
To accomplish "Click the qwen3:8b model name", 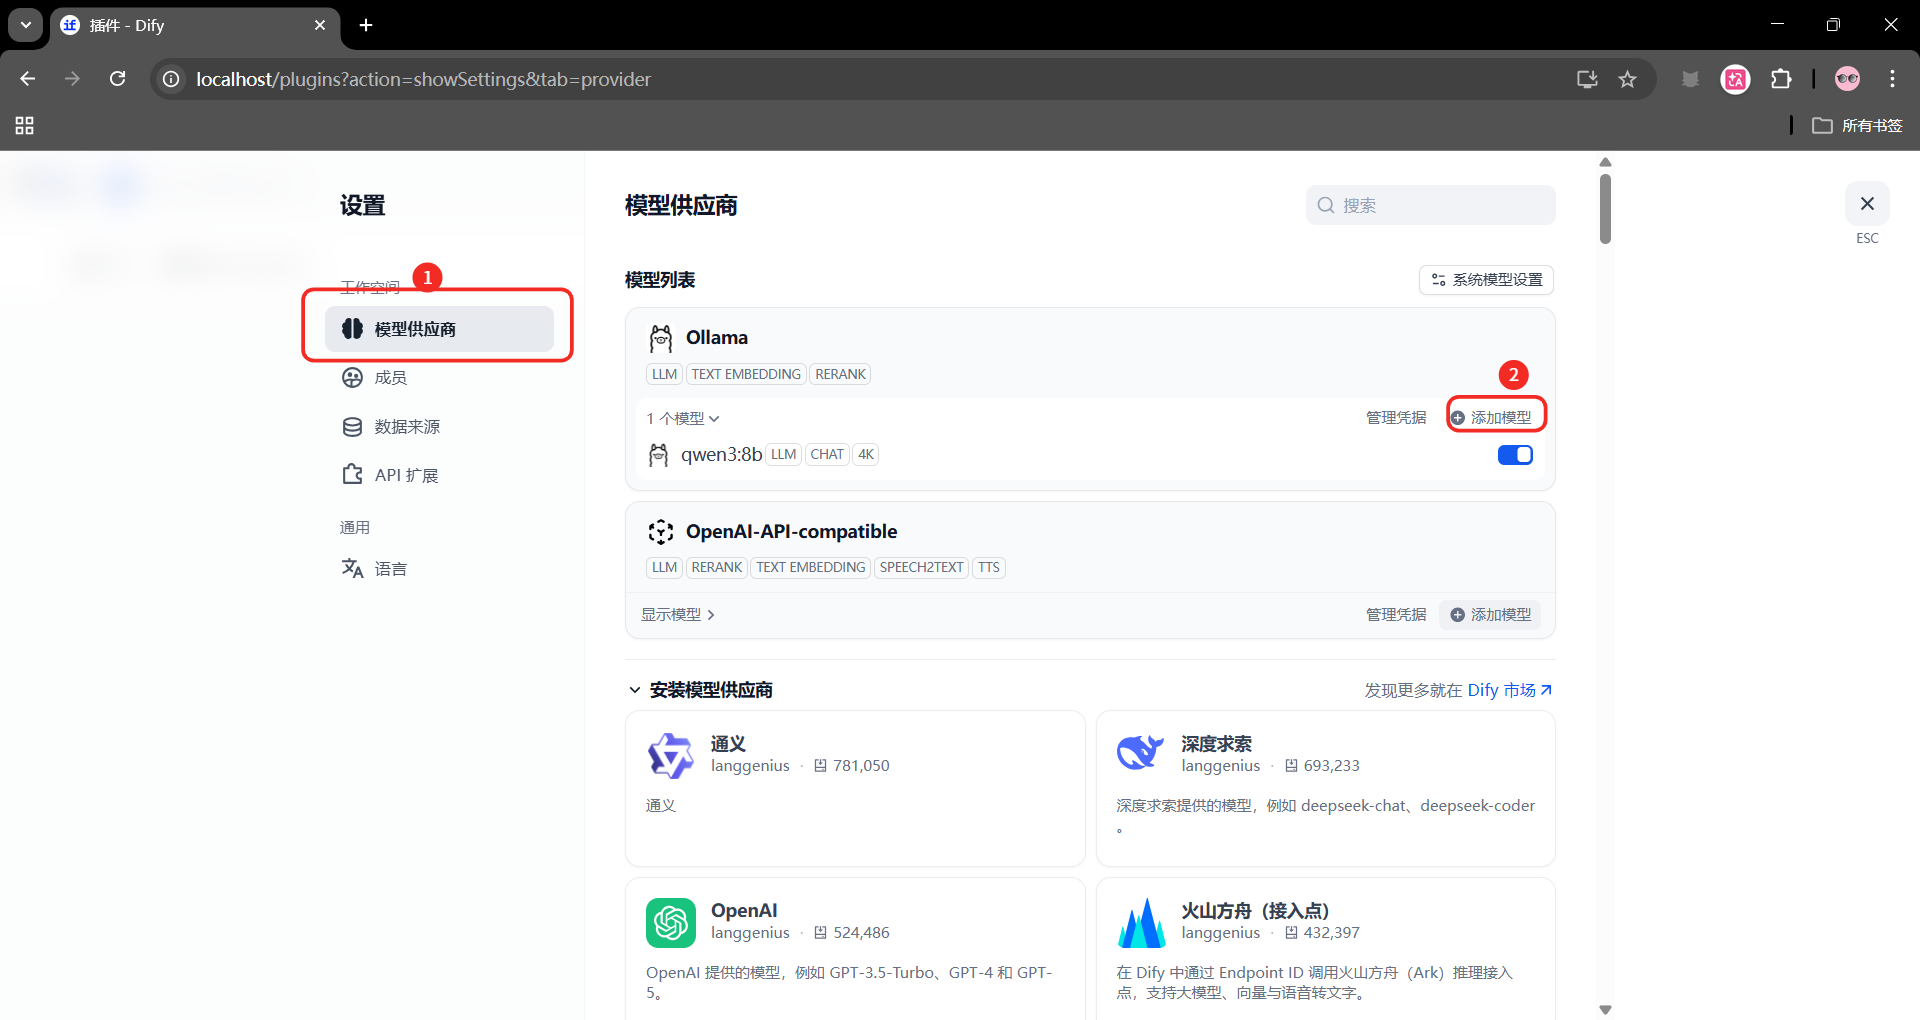I will pos(721,455).
